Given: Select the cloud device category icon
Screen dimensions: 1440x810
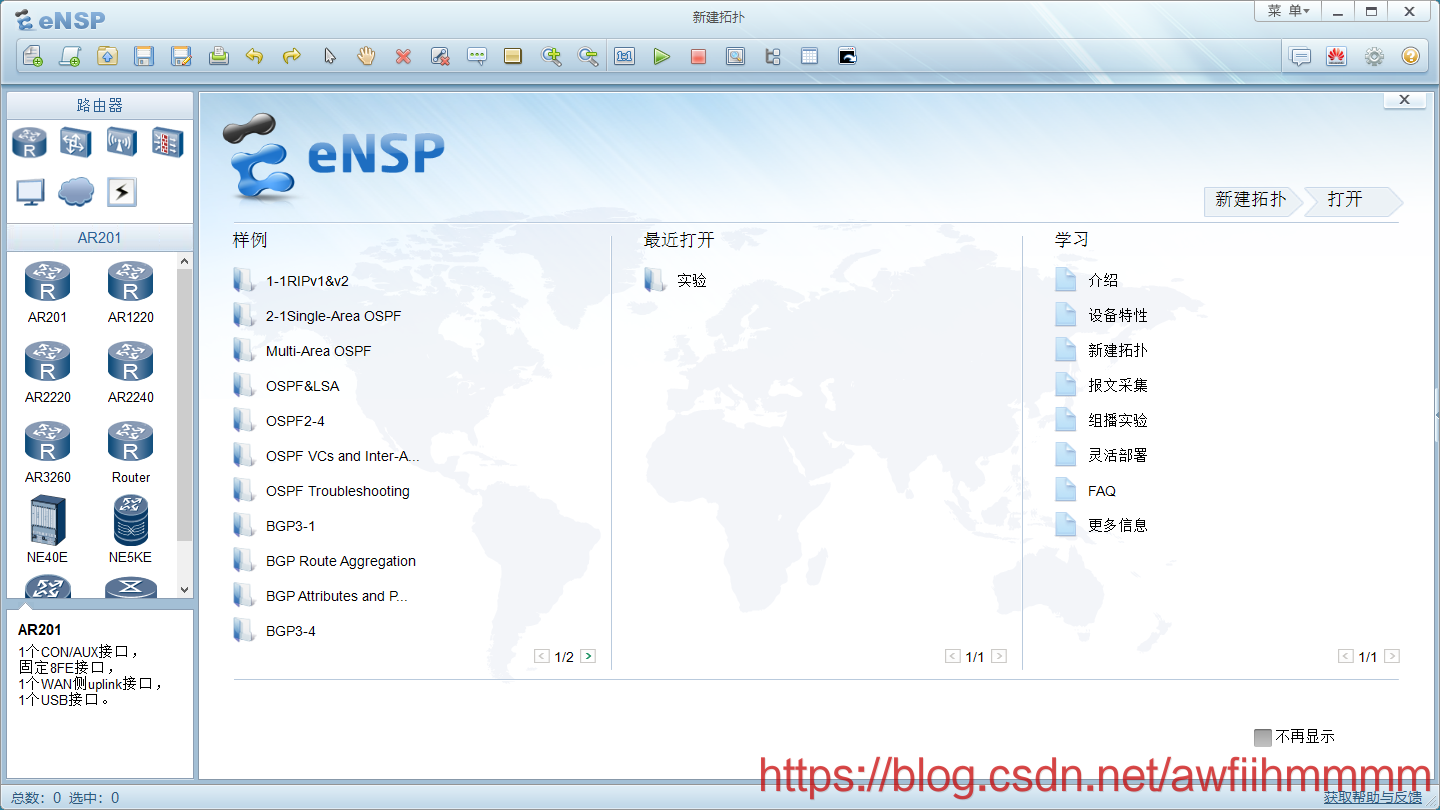Looking at the screenshot, I should (76, 191).
